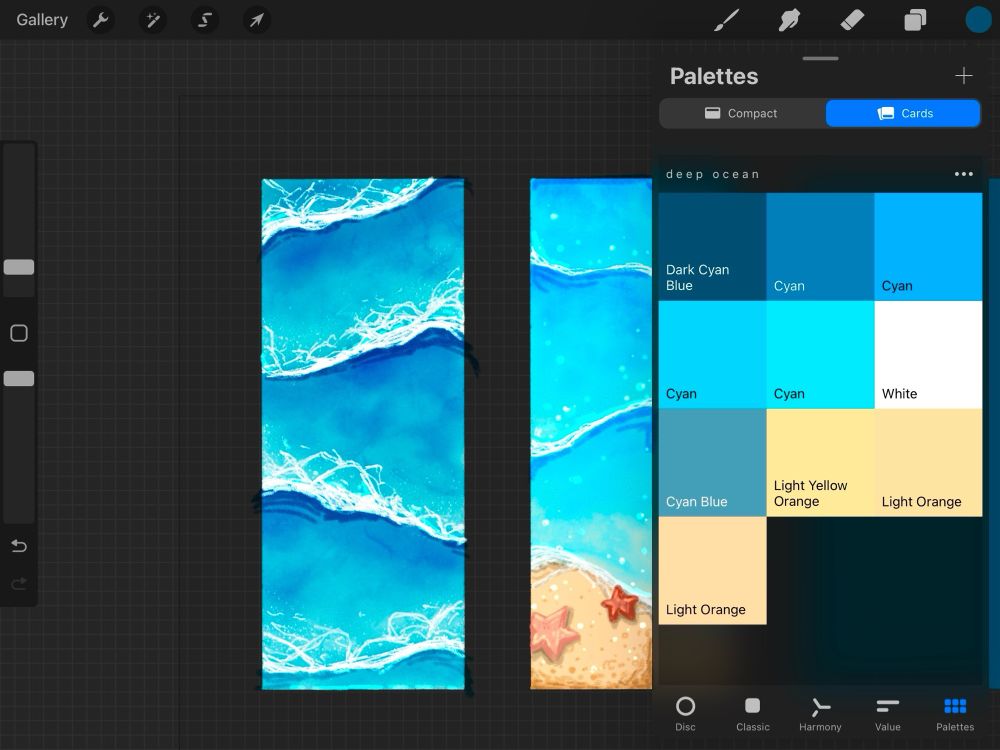Switch palettes to Cards view

[903, 113]
